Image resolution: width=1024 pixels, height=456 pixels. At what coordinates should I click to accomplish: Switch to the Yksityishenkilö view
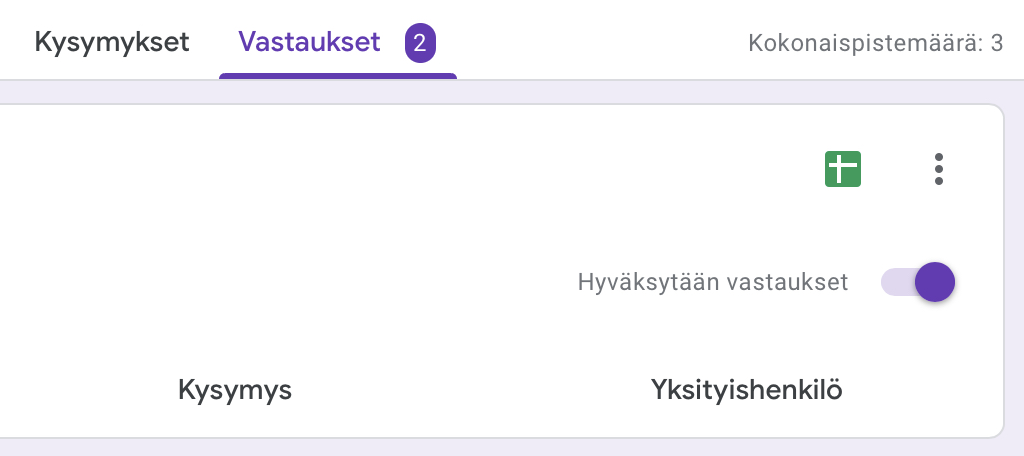[746, 390]
